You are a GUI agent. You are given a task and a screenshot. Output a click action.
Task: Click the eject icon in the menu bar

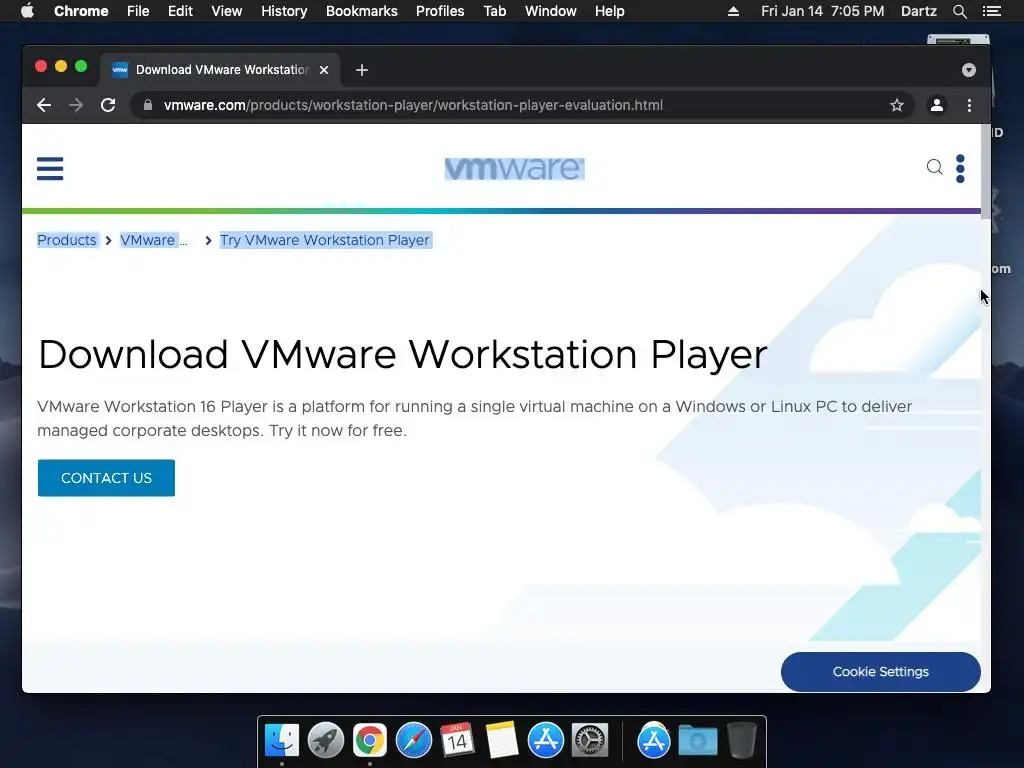(x=733, y=11)
